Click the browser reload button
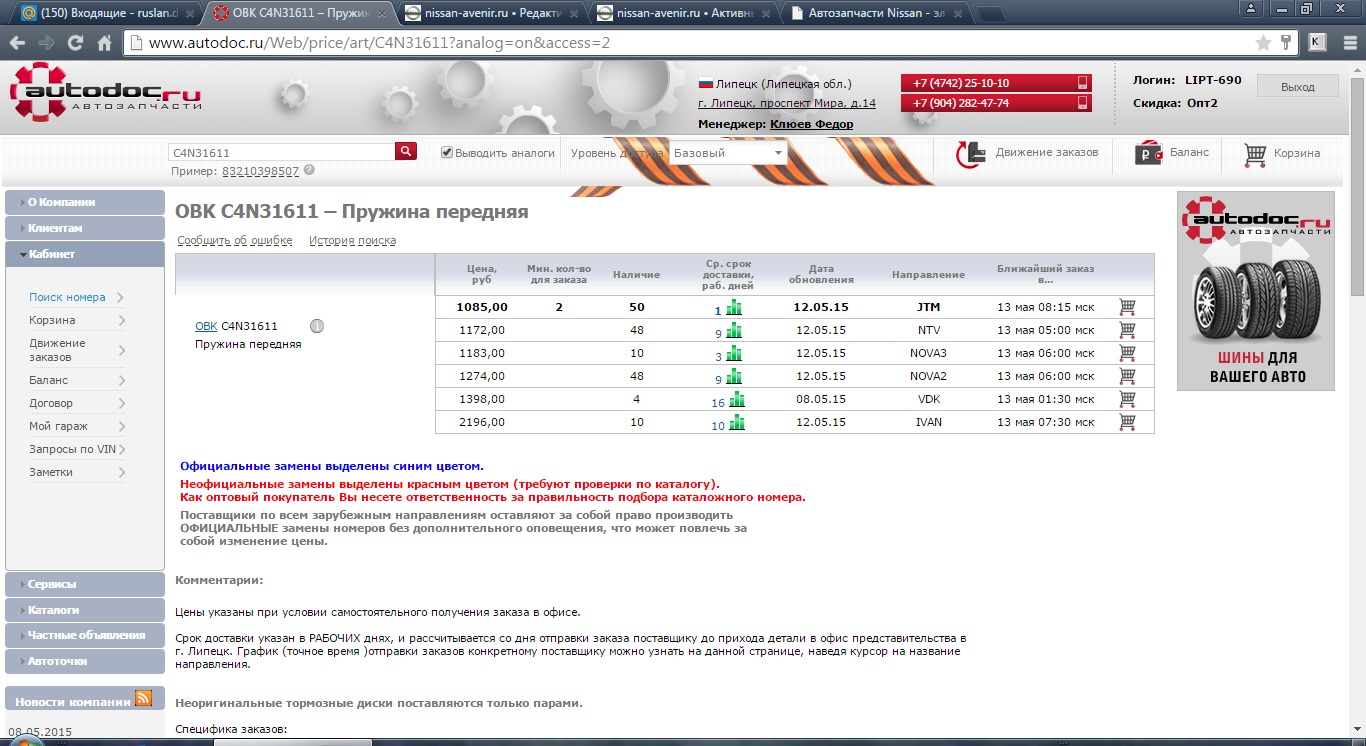The height and width of the screenshot is (746, 1366). point(75,43)
